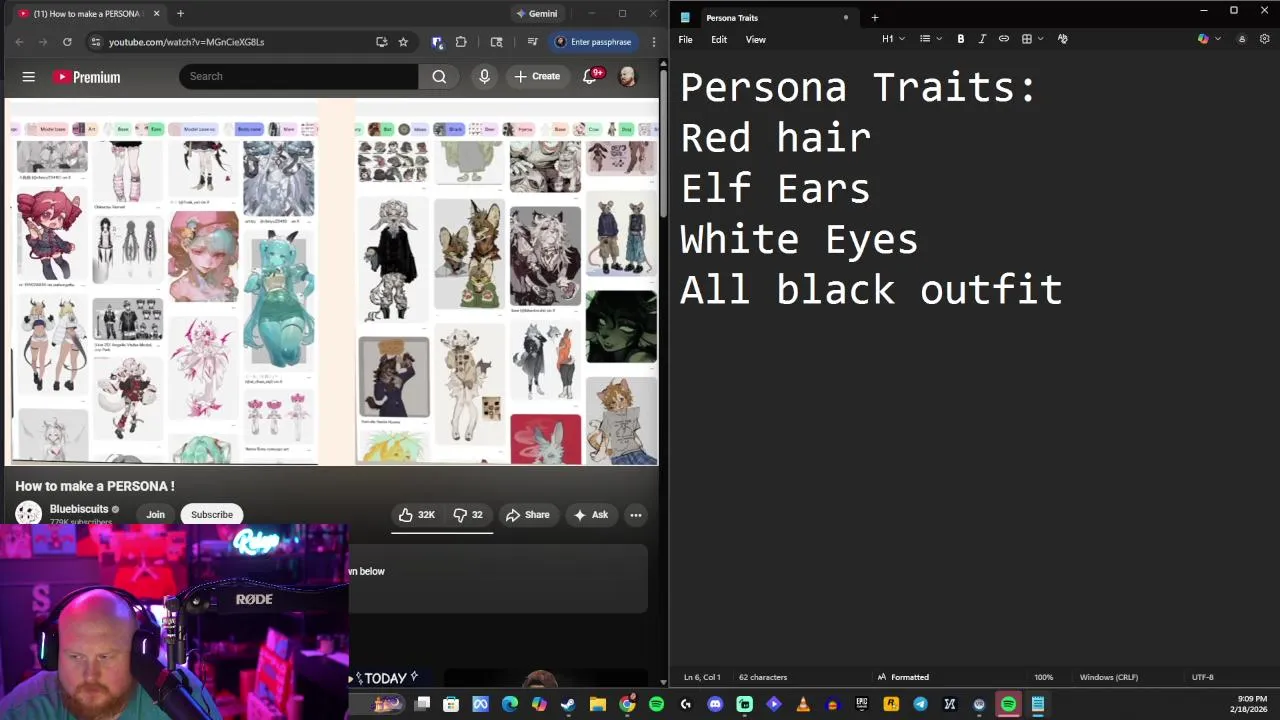Click the Windows (CRLF) line ending indicator
This screenshot has height=720, width=1280.
coord(1109,677)
